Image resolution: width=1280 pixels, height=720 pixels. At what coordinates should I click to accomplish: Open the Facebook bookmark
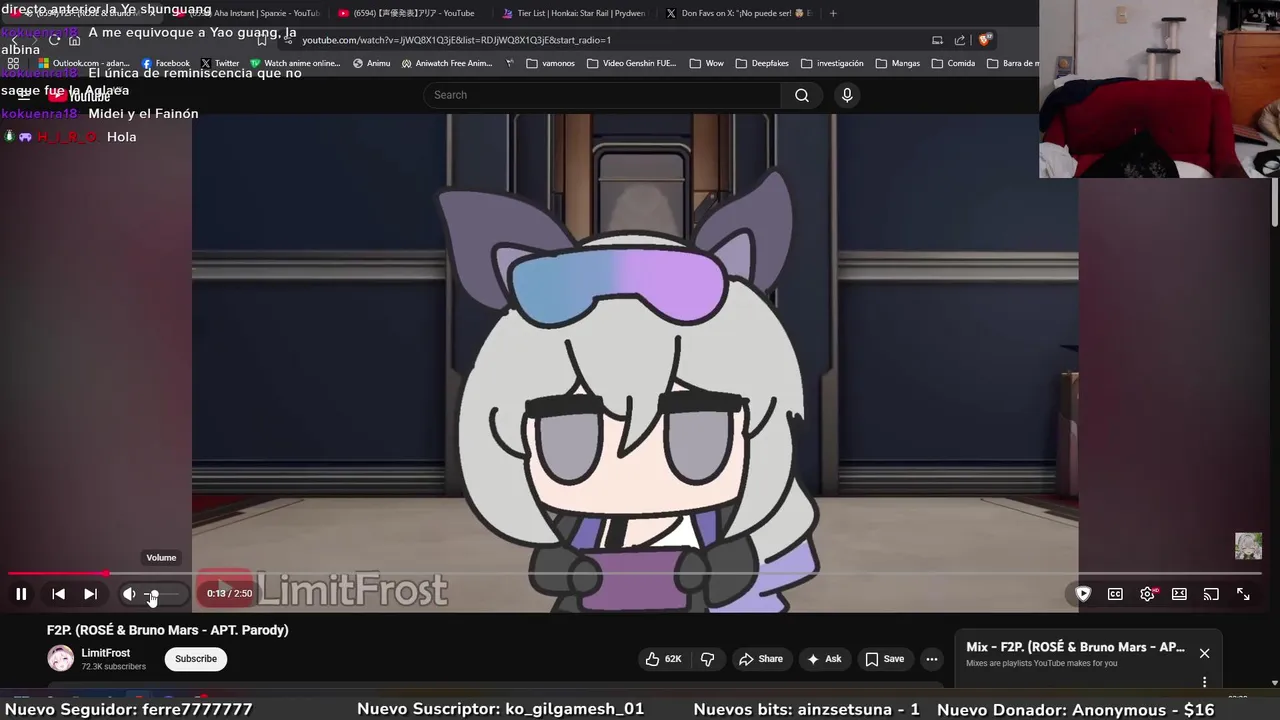(166, 63)
